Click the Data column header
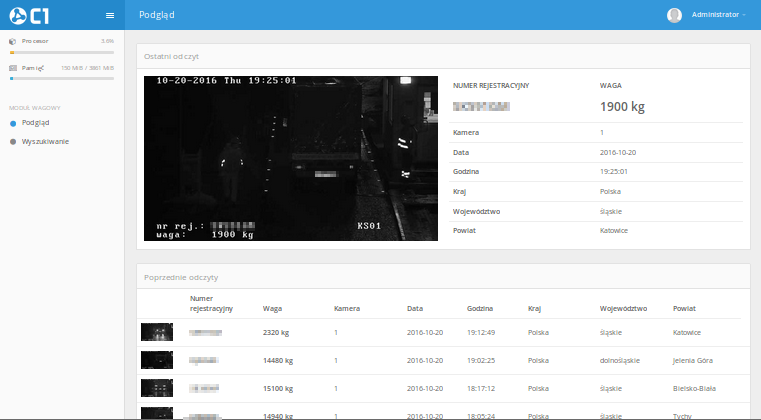Image resolution: width=761 pixels, height=420 pixels. point(415,308)
